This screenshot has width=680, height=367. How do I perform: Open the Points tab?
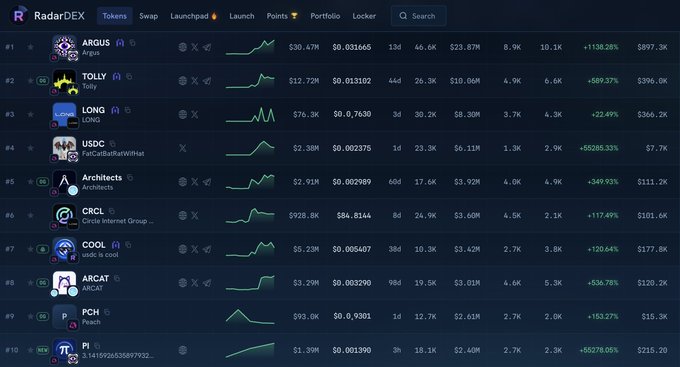coord(282,16)
